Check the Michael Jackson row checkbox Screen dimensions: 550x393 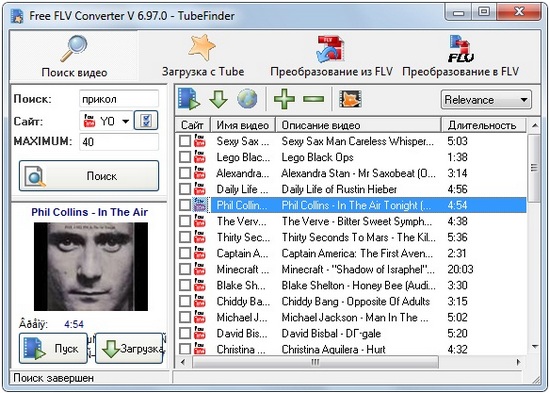pyautogui.click(x=185, y=318)
